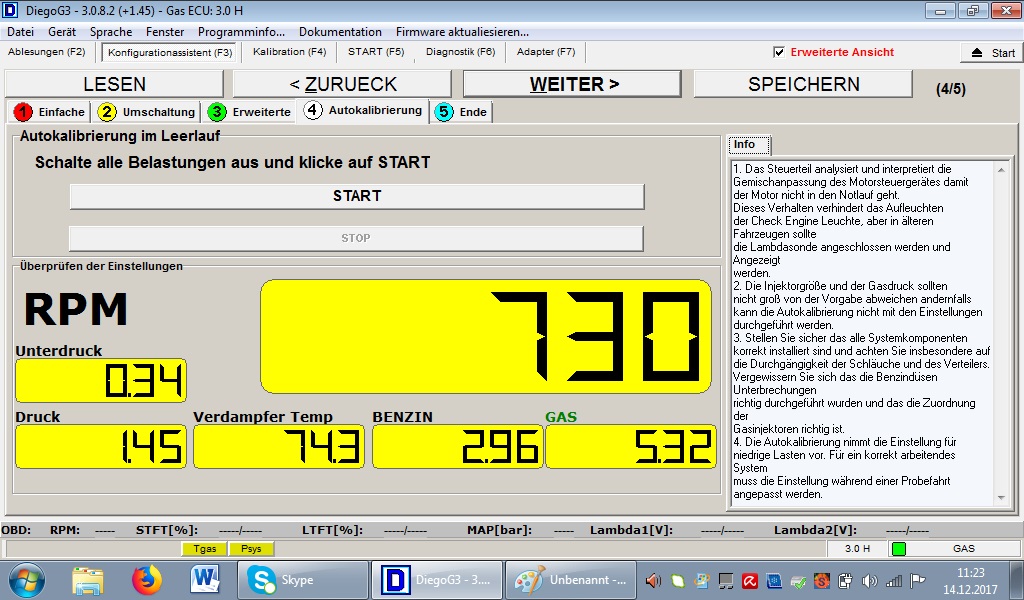Click the system tray volume speaker icon

pos(868,580)
